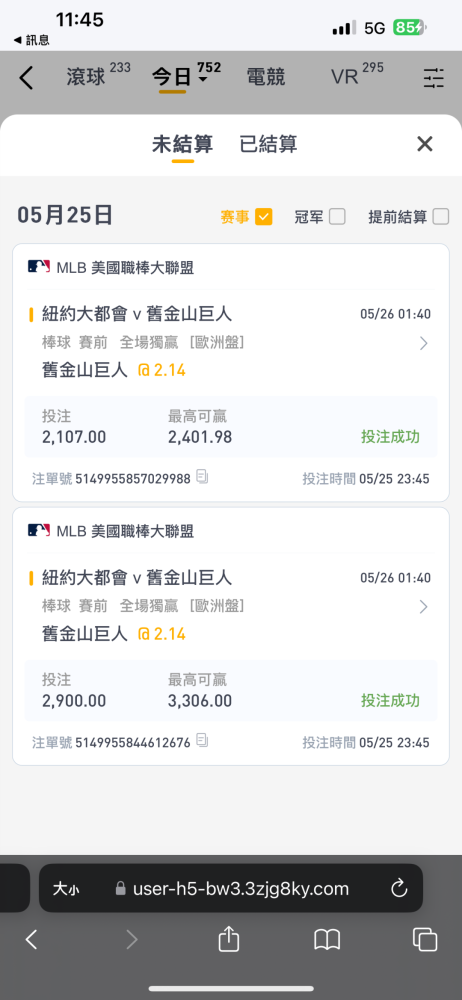Expand first bet details chevron
The width and height of the screenshot is (462, 1000).
coord(424,344)
